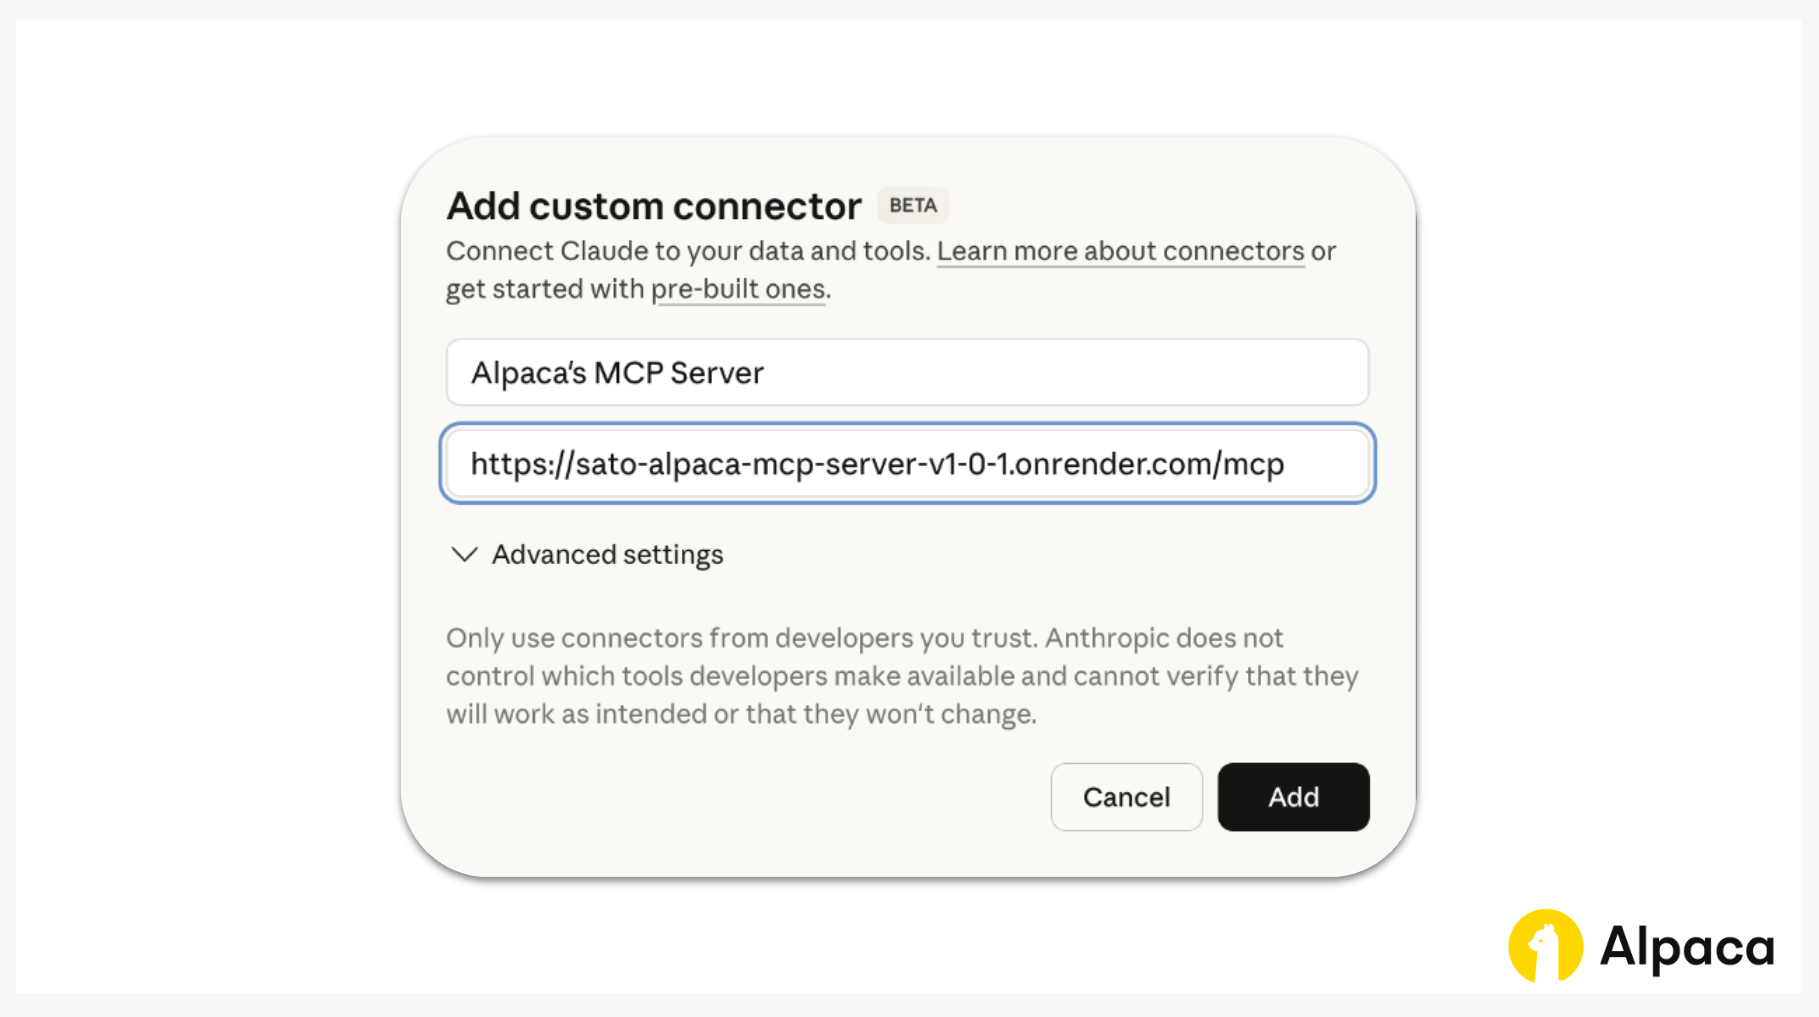Focus the "Alpaca's MCP Server" name field

[907, 372]
